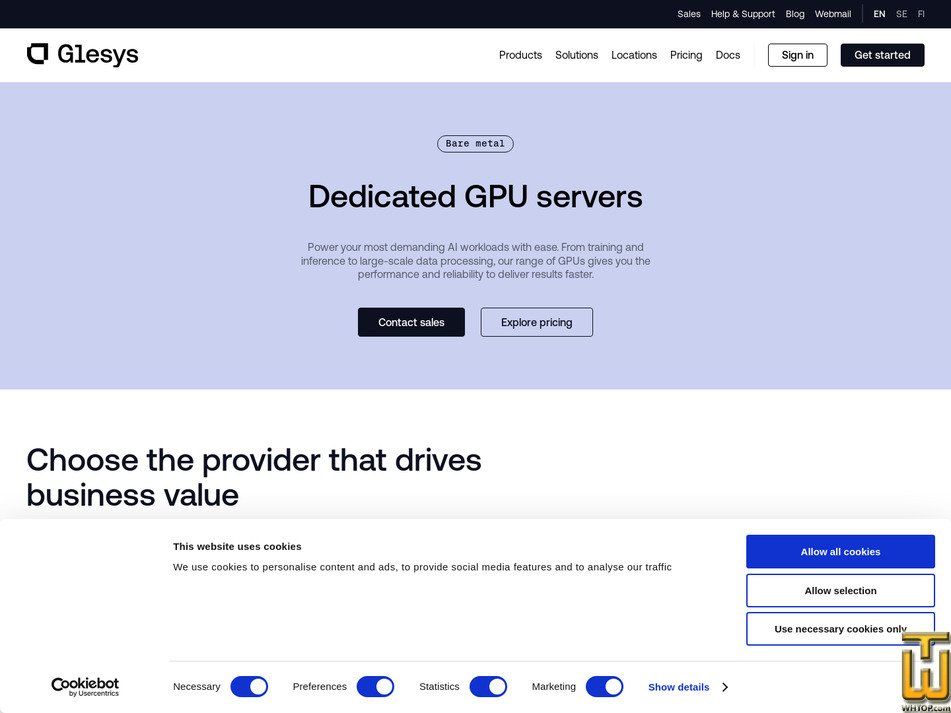Click the Show details chevron arrow

point(725,687)
